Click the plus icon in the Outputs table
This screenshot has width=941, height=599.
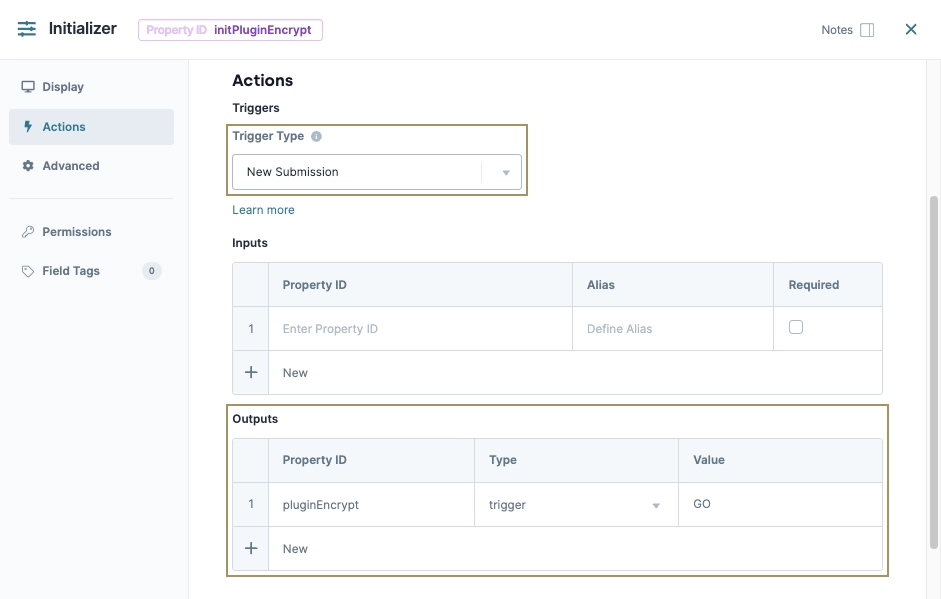pos(250,548)
